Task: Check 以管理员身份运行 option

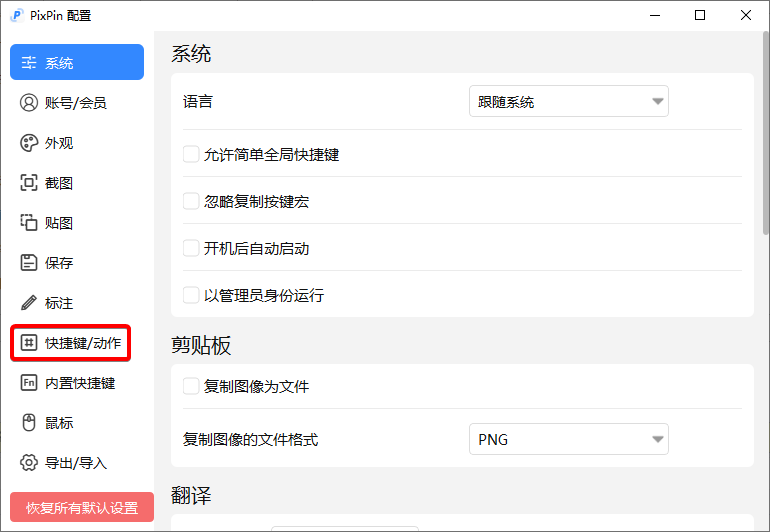Action: [191, 295]
